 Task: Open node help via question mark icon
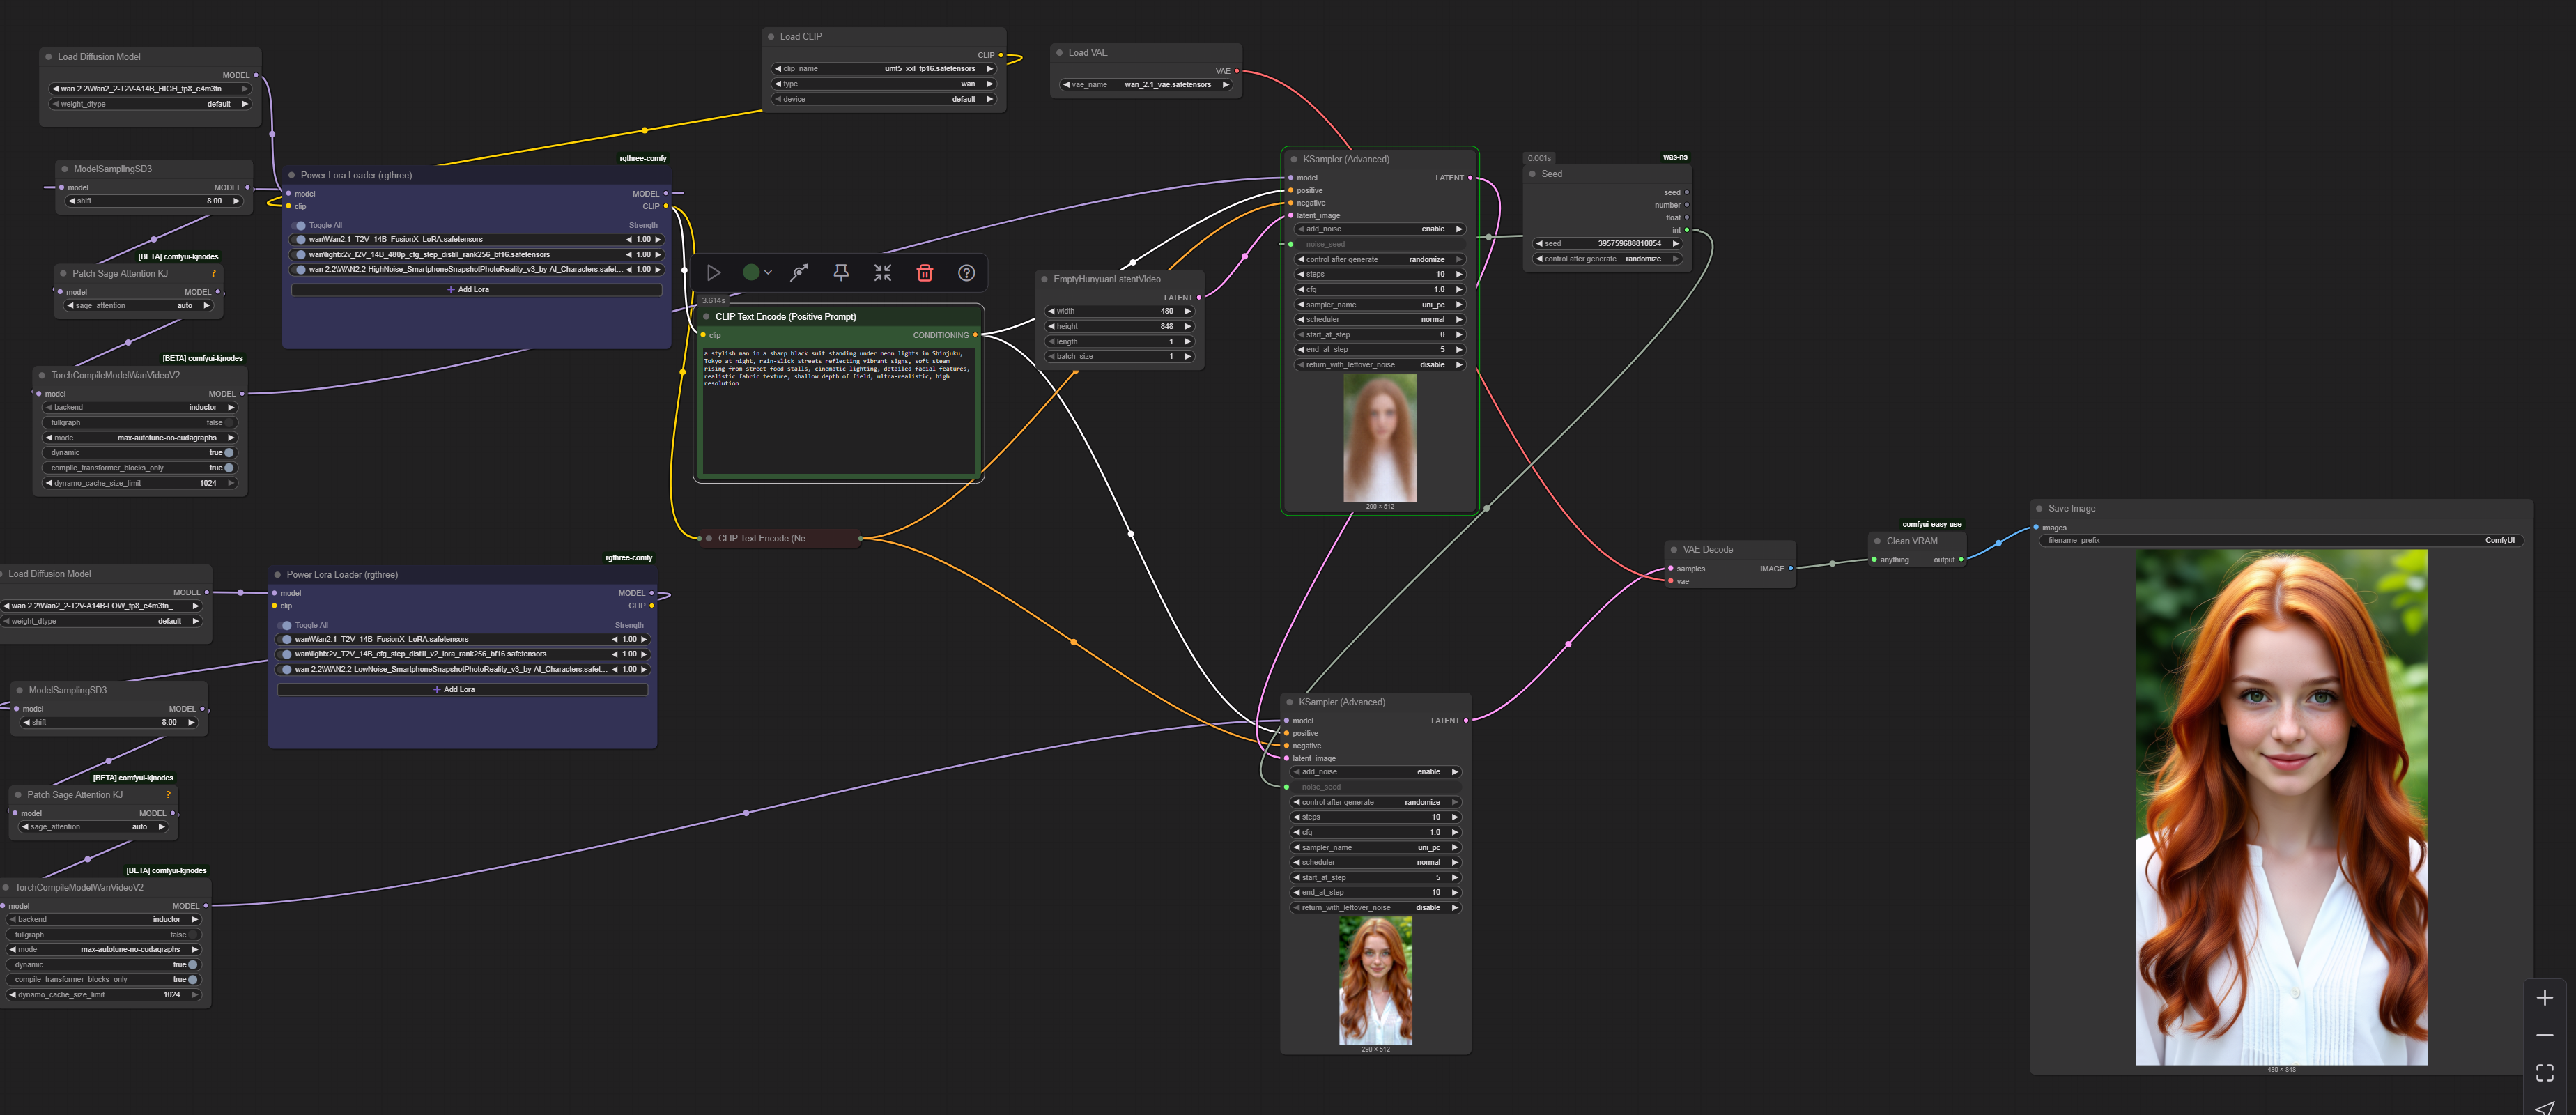[966, 272]
